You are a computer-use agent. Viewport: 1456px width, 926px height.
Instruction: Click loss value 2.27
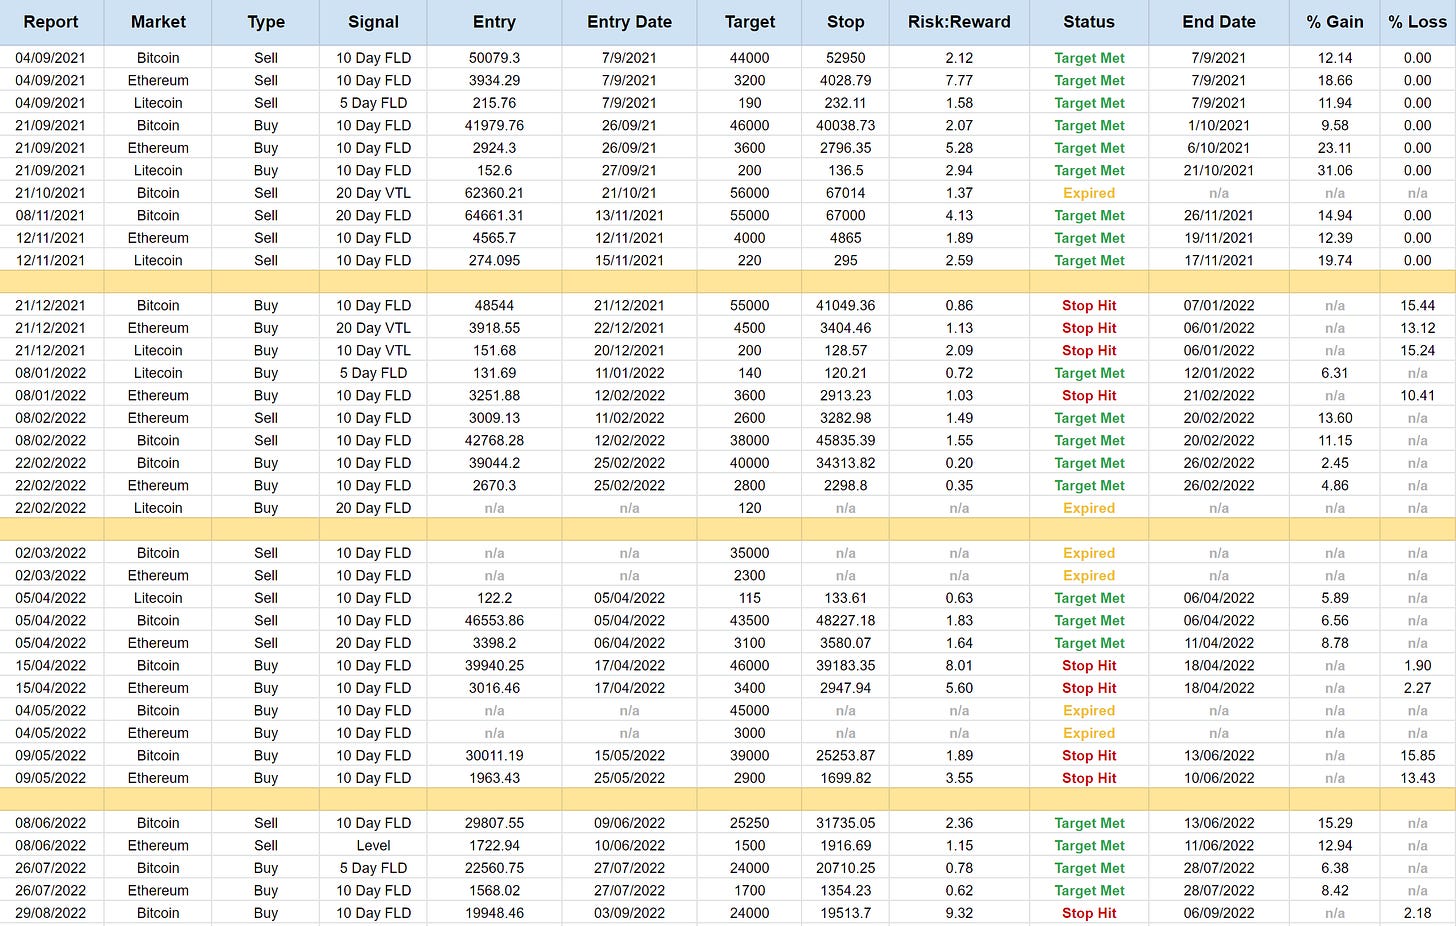click(x=1418, y=688)
